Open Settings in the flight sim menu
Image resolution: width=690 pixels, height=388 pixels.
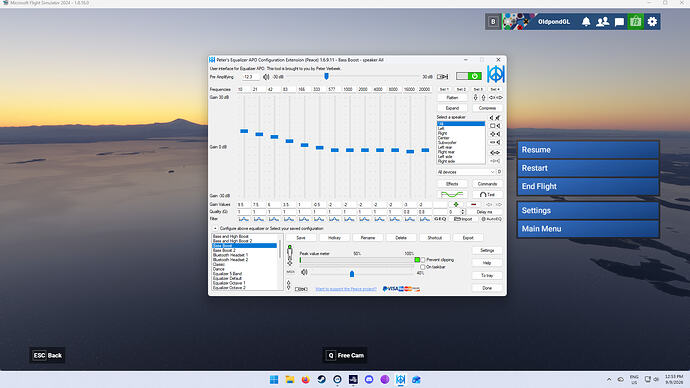[x=588, y=210]
